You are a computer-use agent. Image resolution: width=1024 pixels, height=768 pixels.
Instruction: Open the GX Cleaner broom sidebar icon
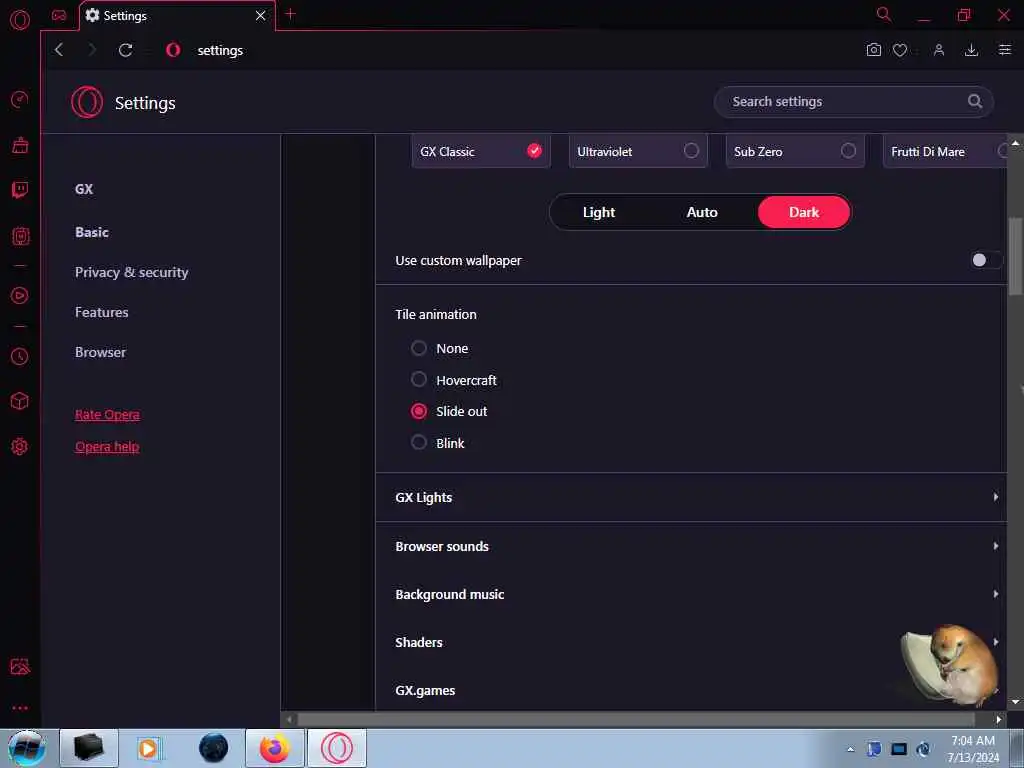click(20, 144)
